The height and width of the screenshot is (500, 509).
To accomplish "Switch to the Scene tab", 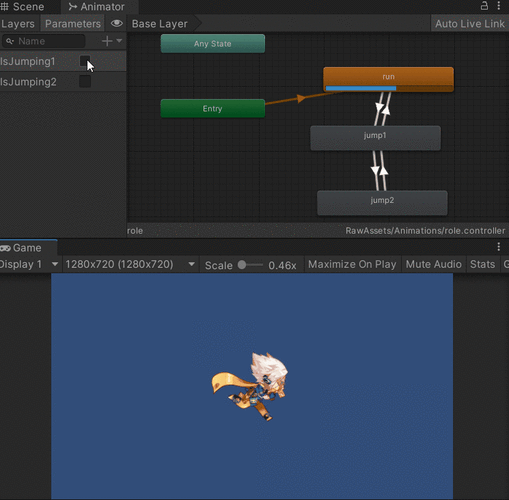I will click(x=22, y=7).
